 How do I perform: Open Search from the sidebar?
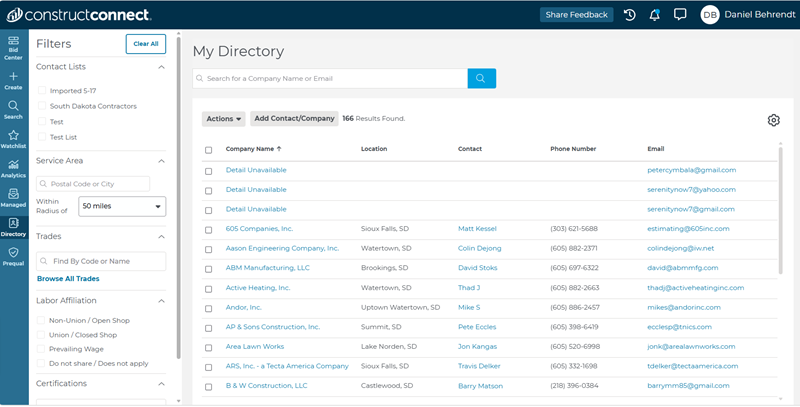point(13,110)
